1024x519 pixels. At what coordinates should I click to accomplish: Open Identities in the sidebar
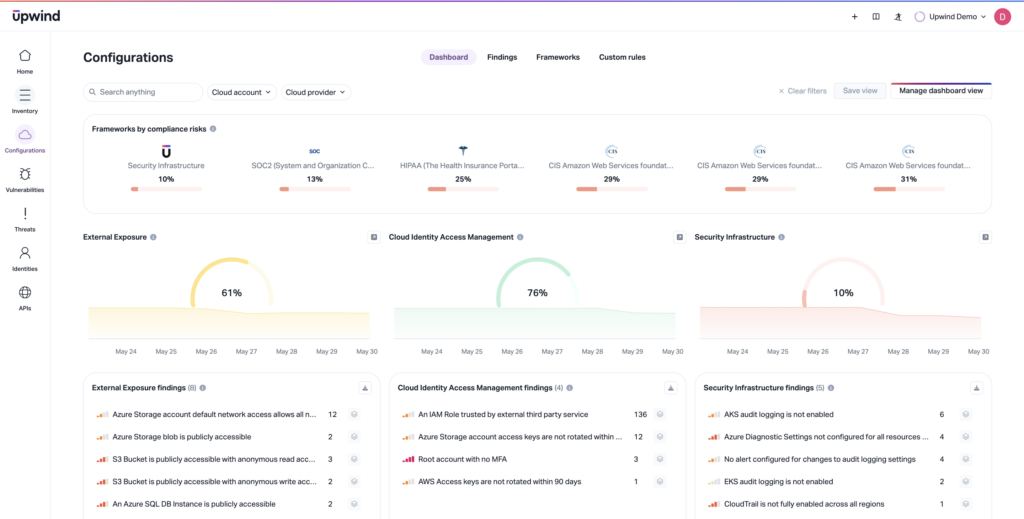(x=25, y=259)
